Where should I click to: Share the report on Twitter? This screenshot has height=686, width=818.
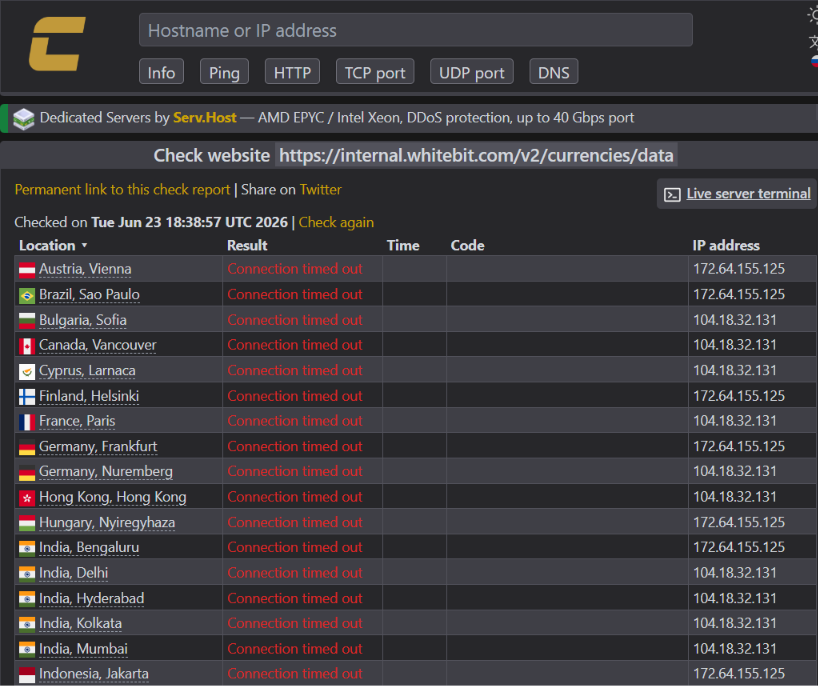pyautogui.click(x=320, y=189)
